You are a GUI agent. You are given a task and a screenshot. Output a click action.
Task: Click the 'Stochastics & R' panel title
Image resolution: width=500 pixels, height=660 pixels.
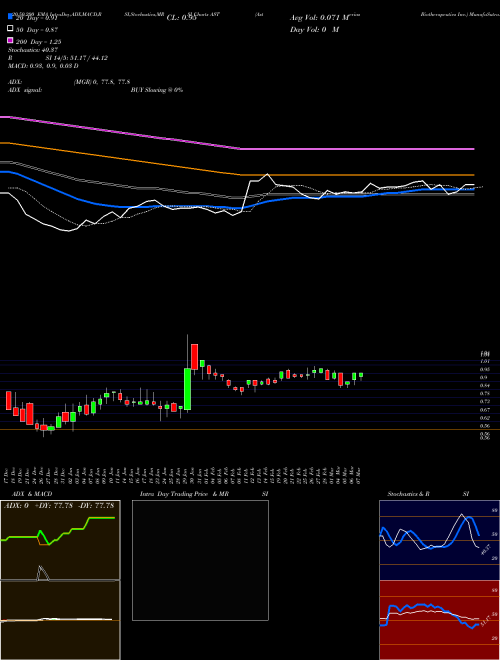[x=408, y=494]
